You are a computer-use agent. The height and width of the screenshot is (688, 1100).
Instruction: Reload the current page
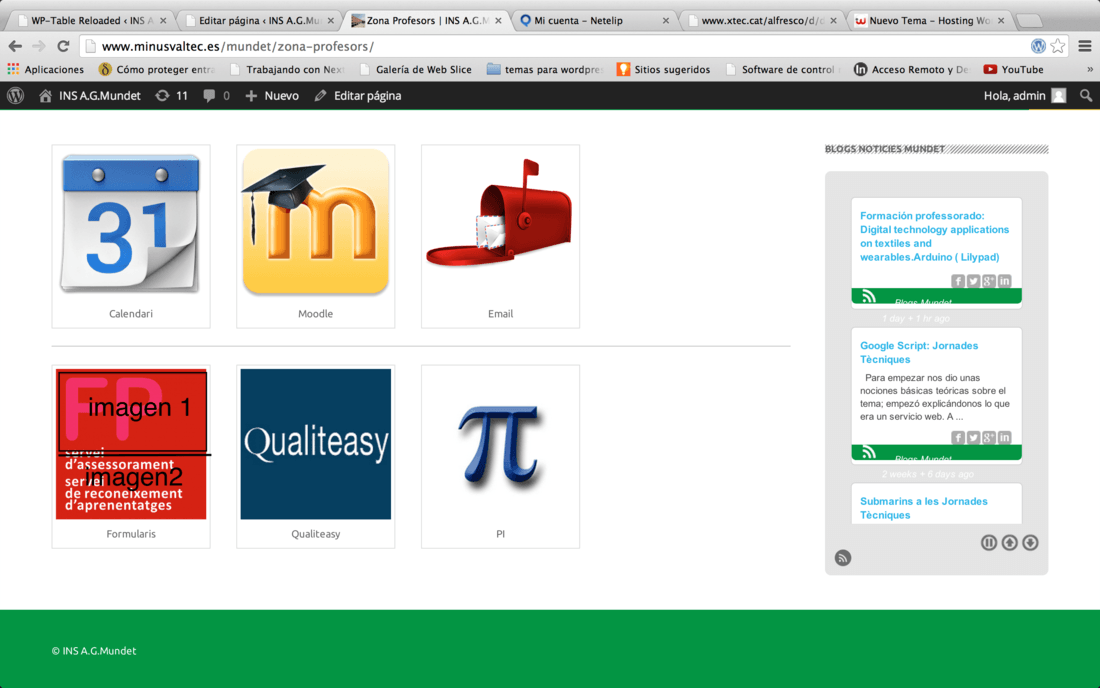tap(63, 46)
